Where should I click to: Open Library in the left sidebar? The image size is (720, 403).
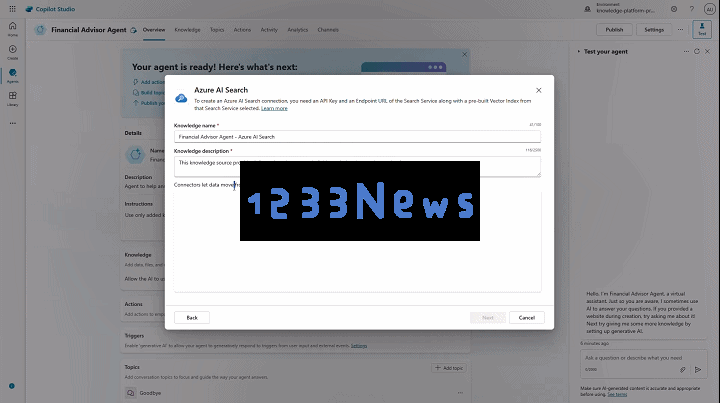(x=12, y=98)
